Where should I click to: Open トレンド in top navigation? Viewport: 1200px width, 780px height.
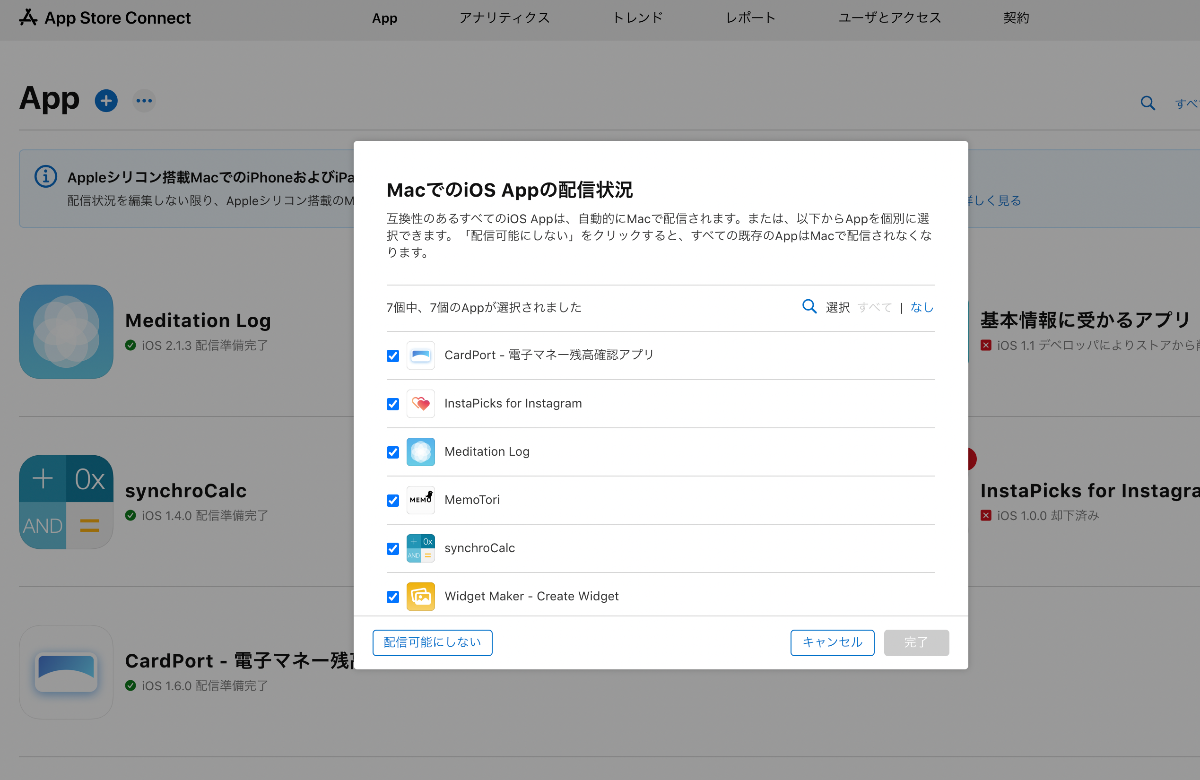coord(638,18)
